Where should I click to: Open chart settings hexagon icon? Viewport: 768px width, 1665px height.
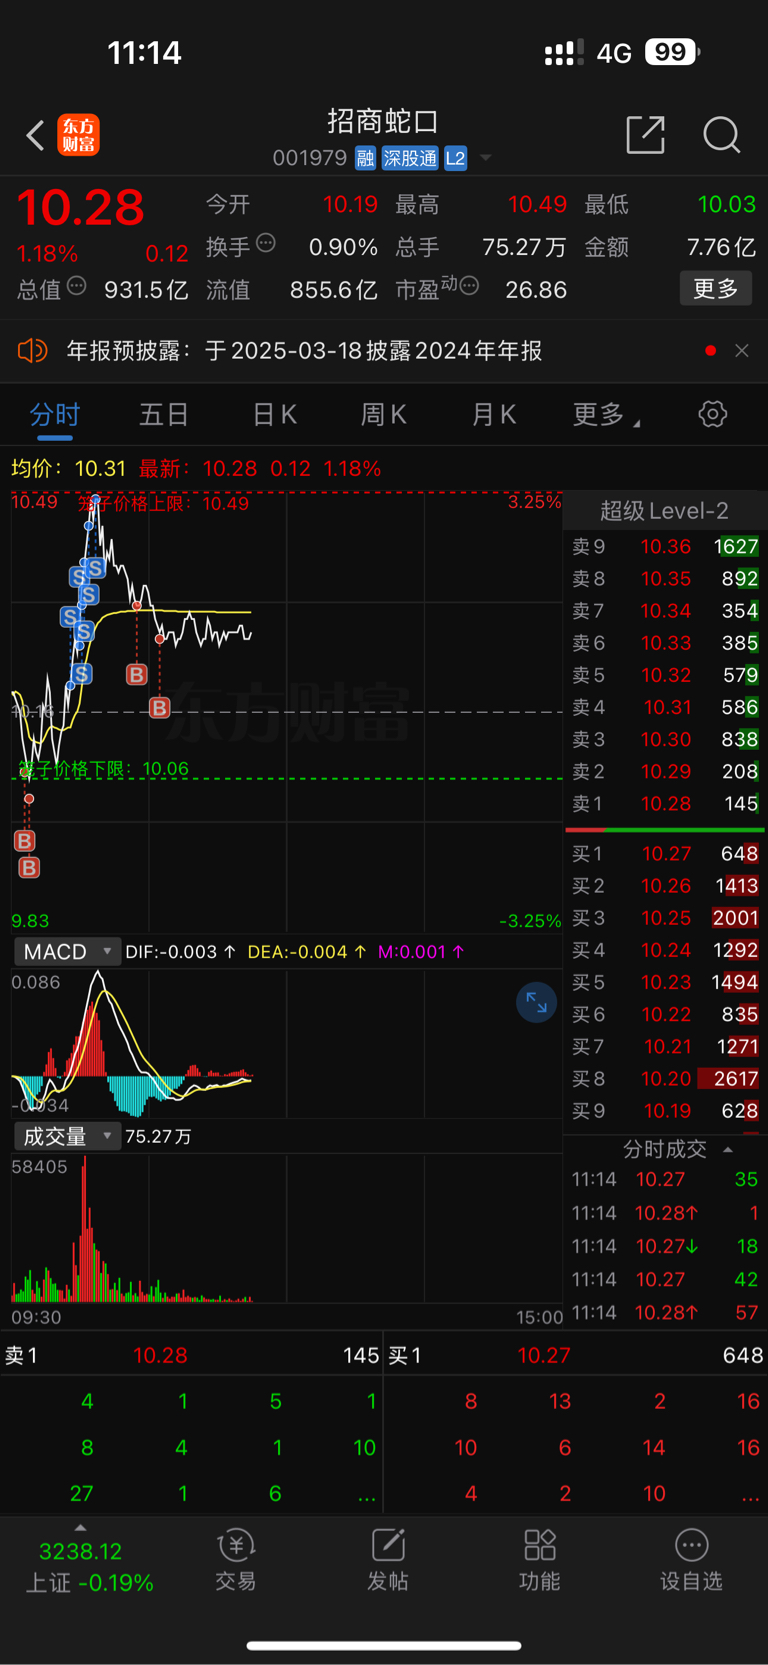click(713, 414)
